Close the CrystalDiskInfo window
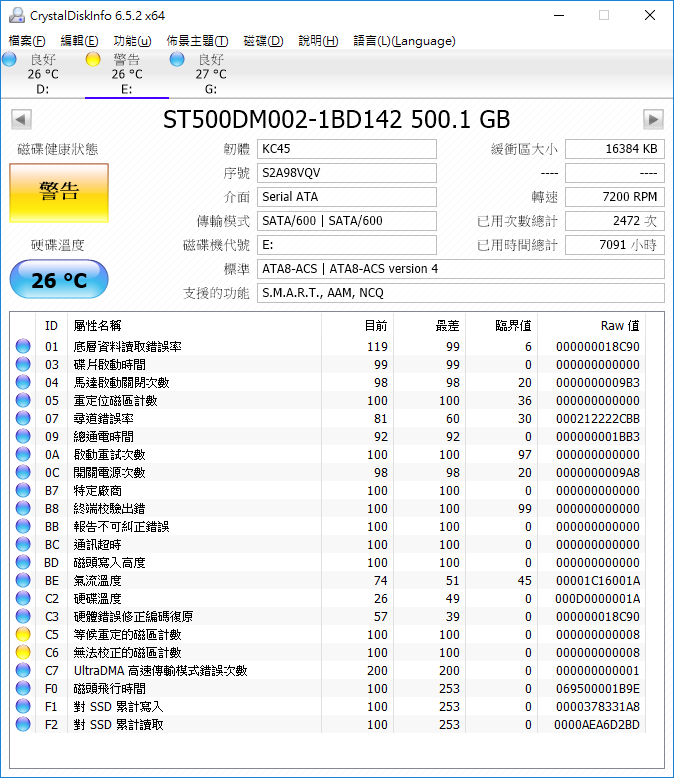Viewport: 674px width, 778px height. pyautogui.click(x=650, y=15)
